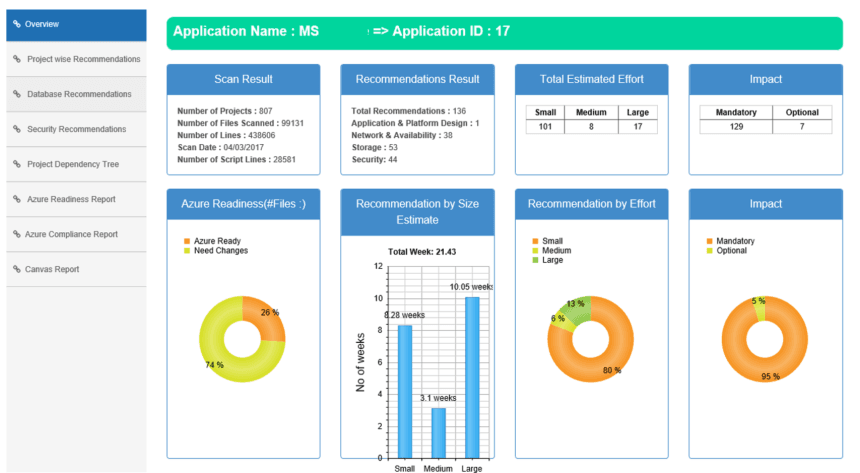This screenshot has height=473, width=860.
Task: Click the Application Name banner
Action: tap(505, 33)
